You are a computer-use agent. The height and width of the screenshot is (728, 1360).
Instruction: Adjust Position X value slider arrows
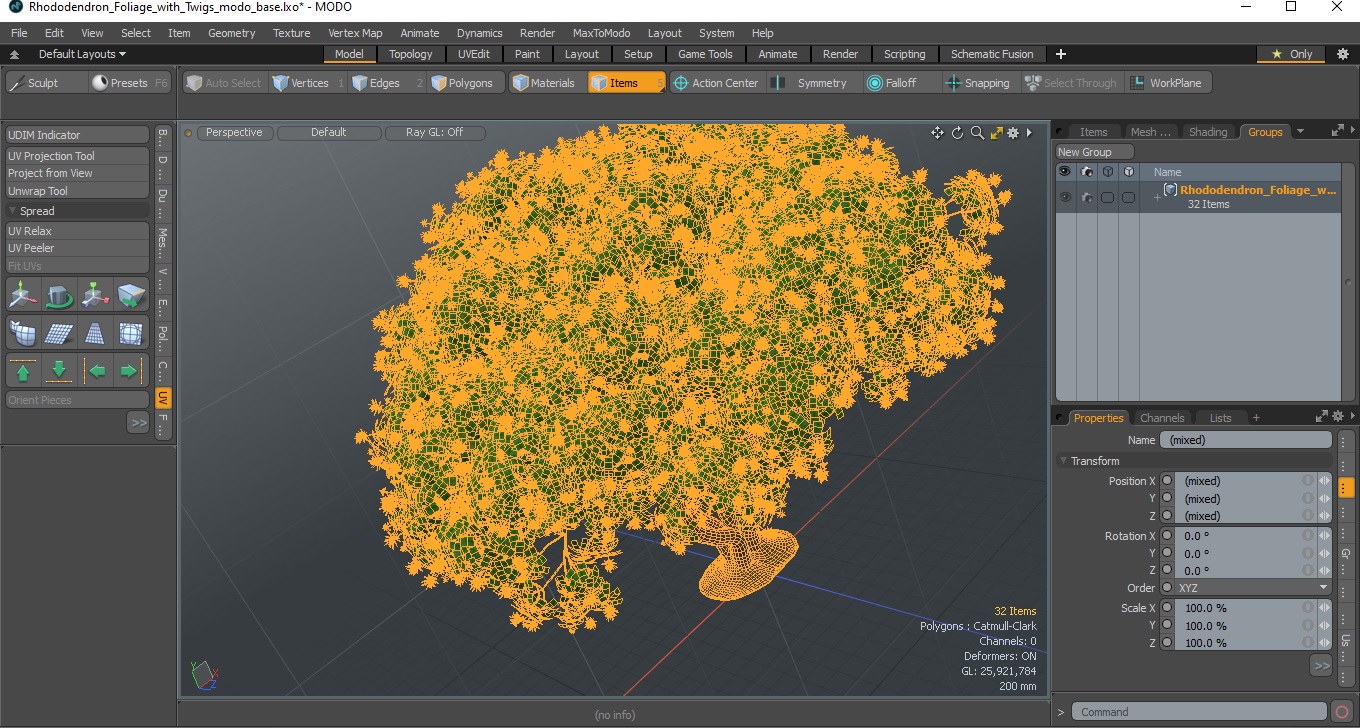pyautogui.click(x=1325, y=481)
